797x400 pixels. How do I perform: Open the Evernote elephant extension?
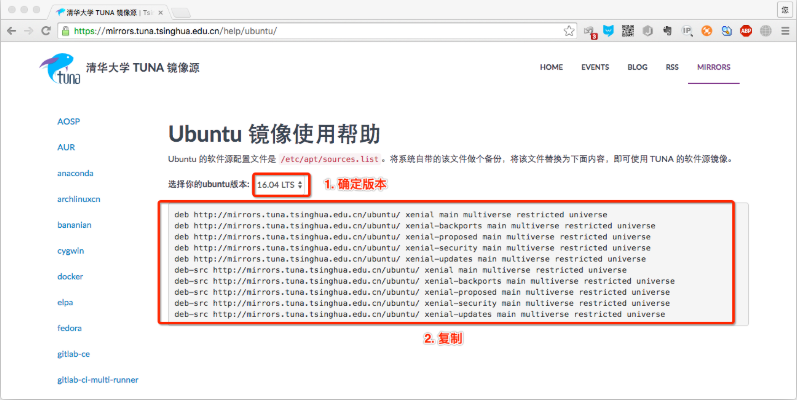pos(667,31)
